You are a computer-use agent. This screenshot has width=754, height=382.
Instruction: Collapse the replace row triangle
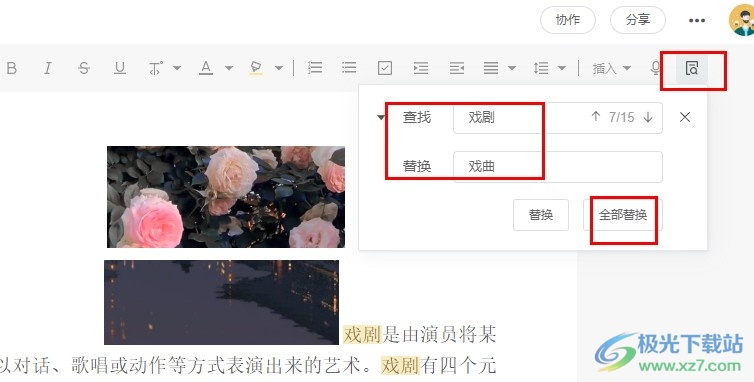coord(381,117)
